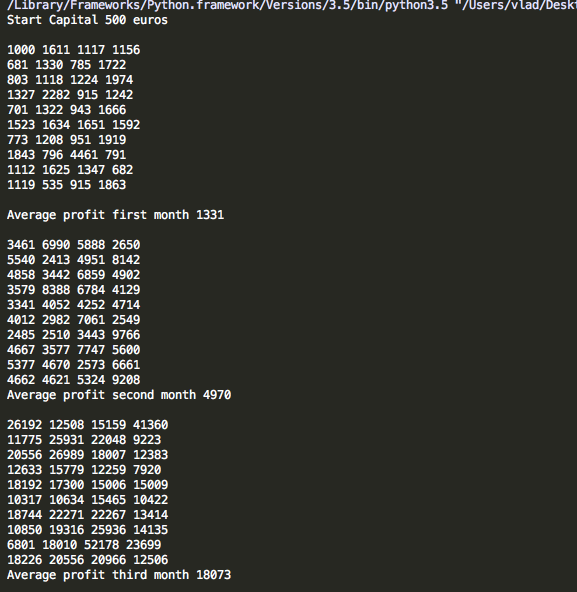The height and width of the screenshot is (592, 577).
Task: Click the value 2282 in first block
Action: (56, 95)
